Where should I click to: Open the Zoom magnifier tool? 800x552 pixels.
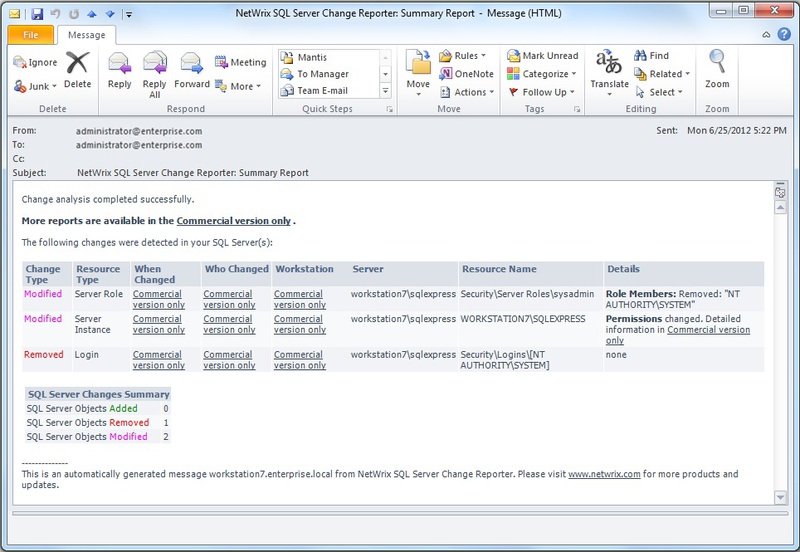point(717,70)
